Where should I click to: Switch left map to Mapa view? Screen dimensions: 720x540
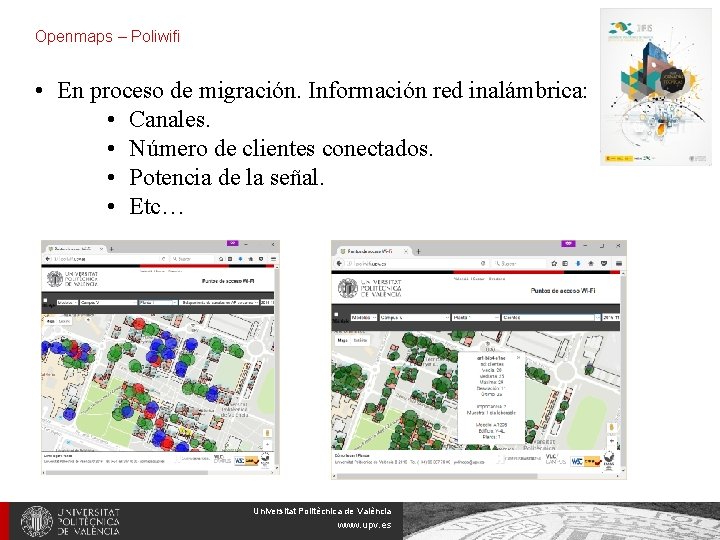click(x=51, y=321)
